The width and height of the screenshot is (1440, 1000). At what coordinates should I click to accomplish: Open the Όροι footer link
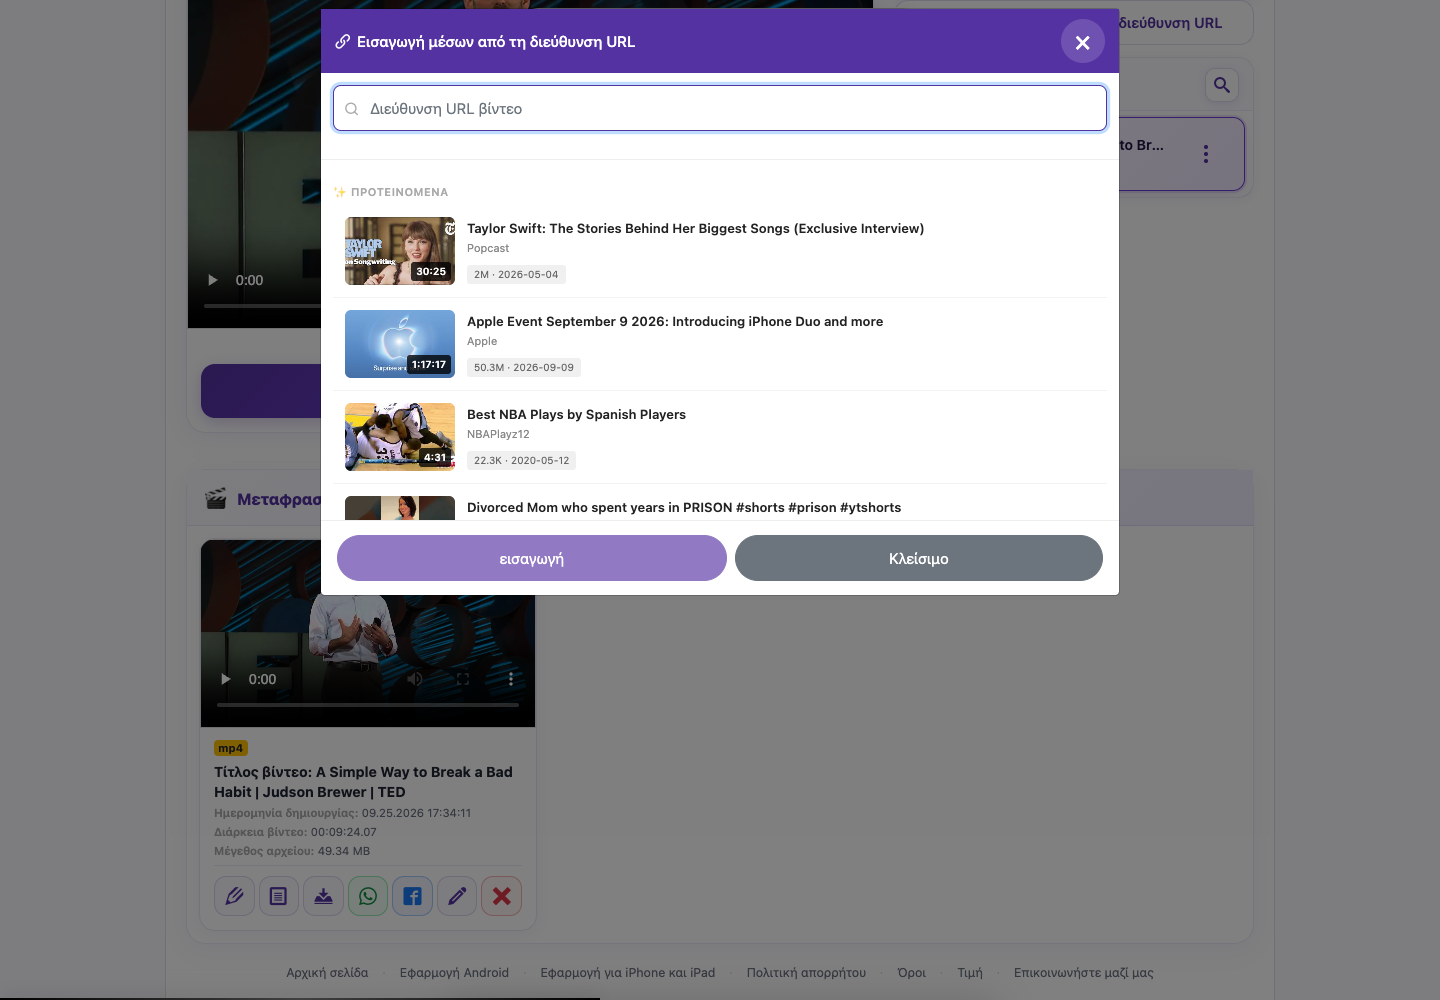[912, 972]
